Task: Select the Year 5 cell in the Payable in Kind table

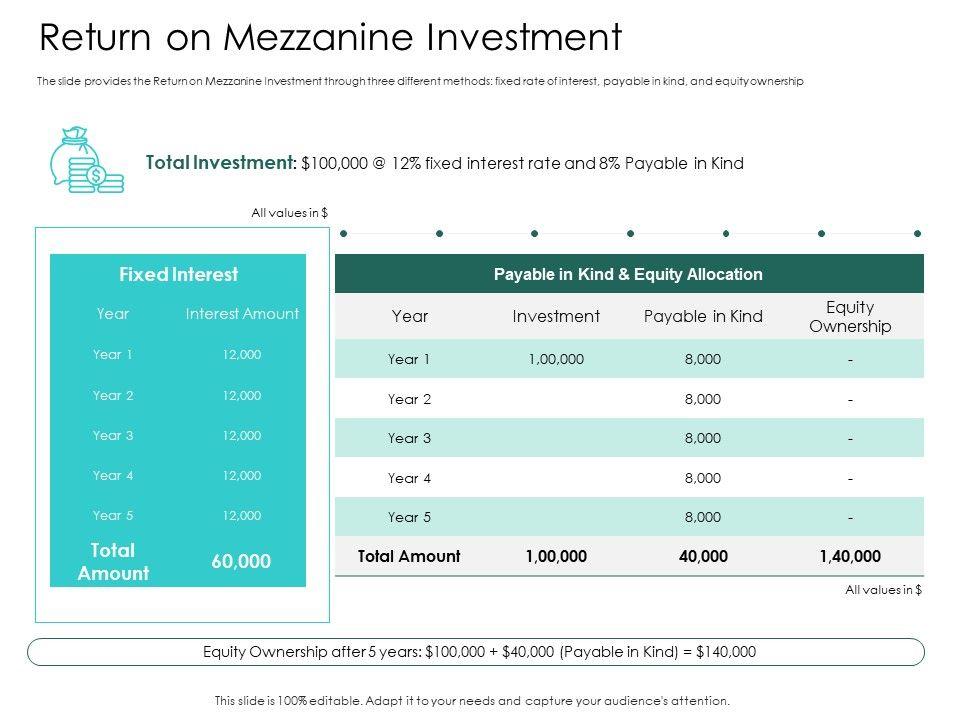Action: coord(409,517)
